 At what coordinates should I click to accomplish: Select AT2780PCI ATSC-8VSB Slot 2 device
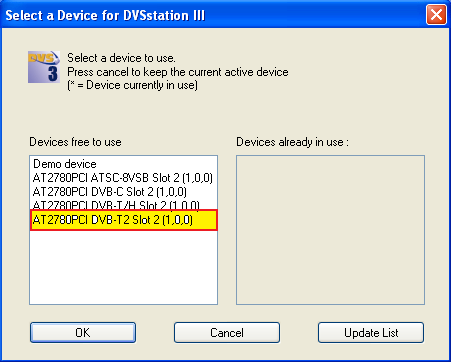tap(124, 178)
